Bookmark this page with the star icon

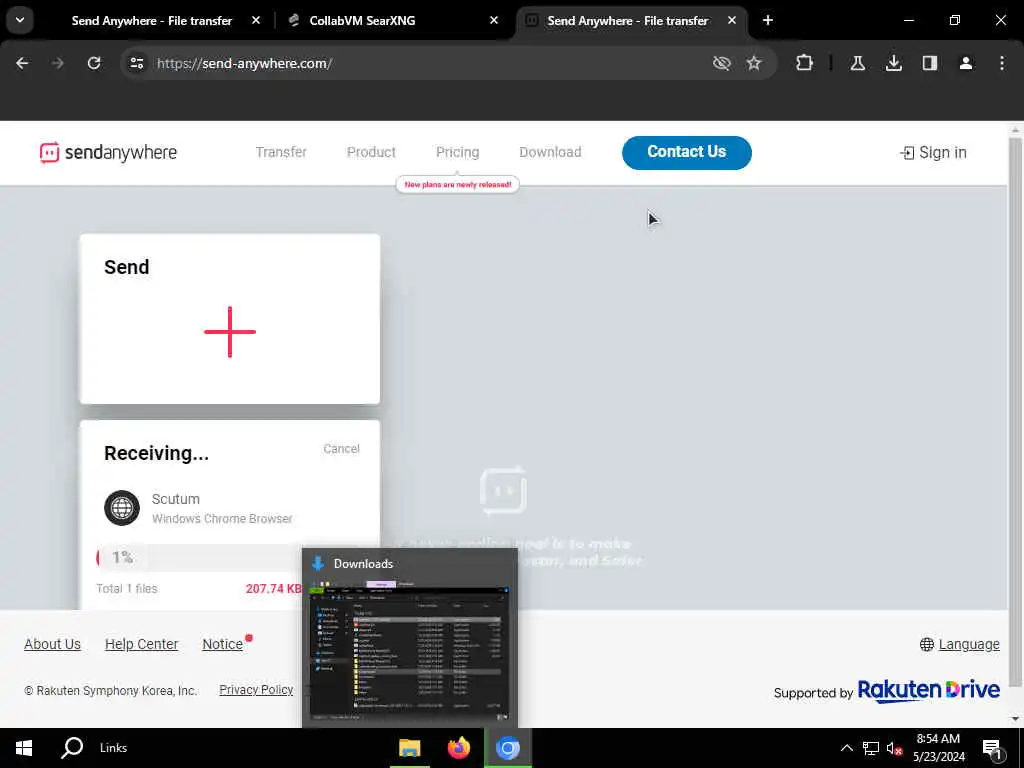point(754,63)
